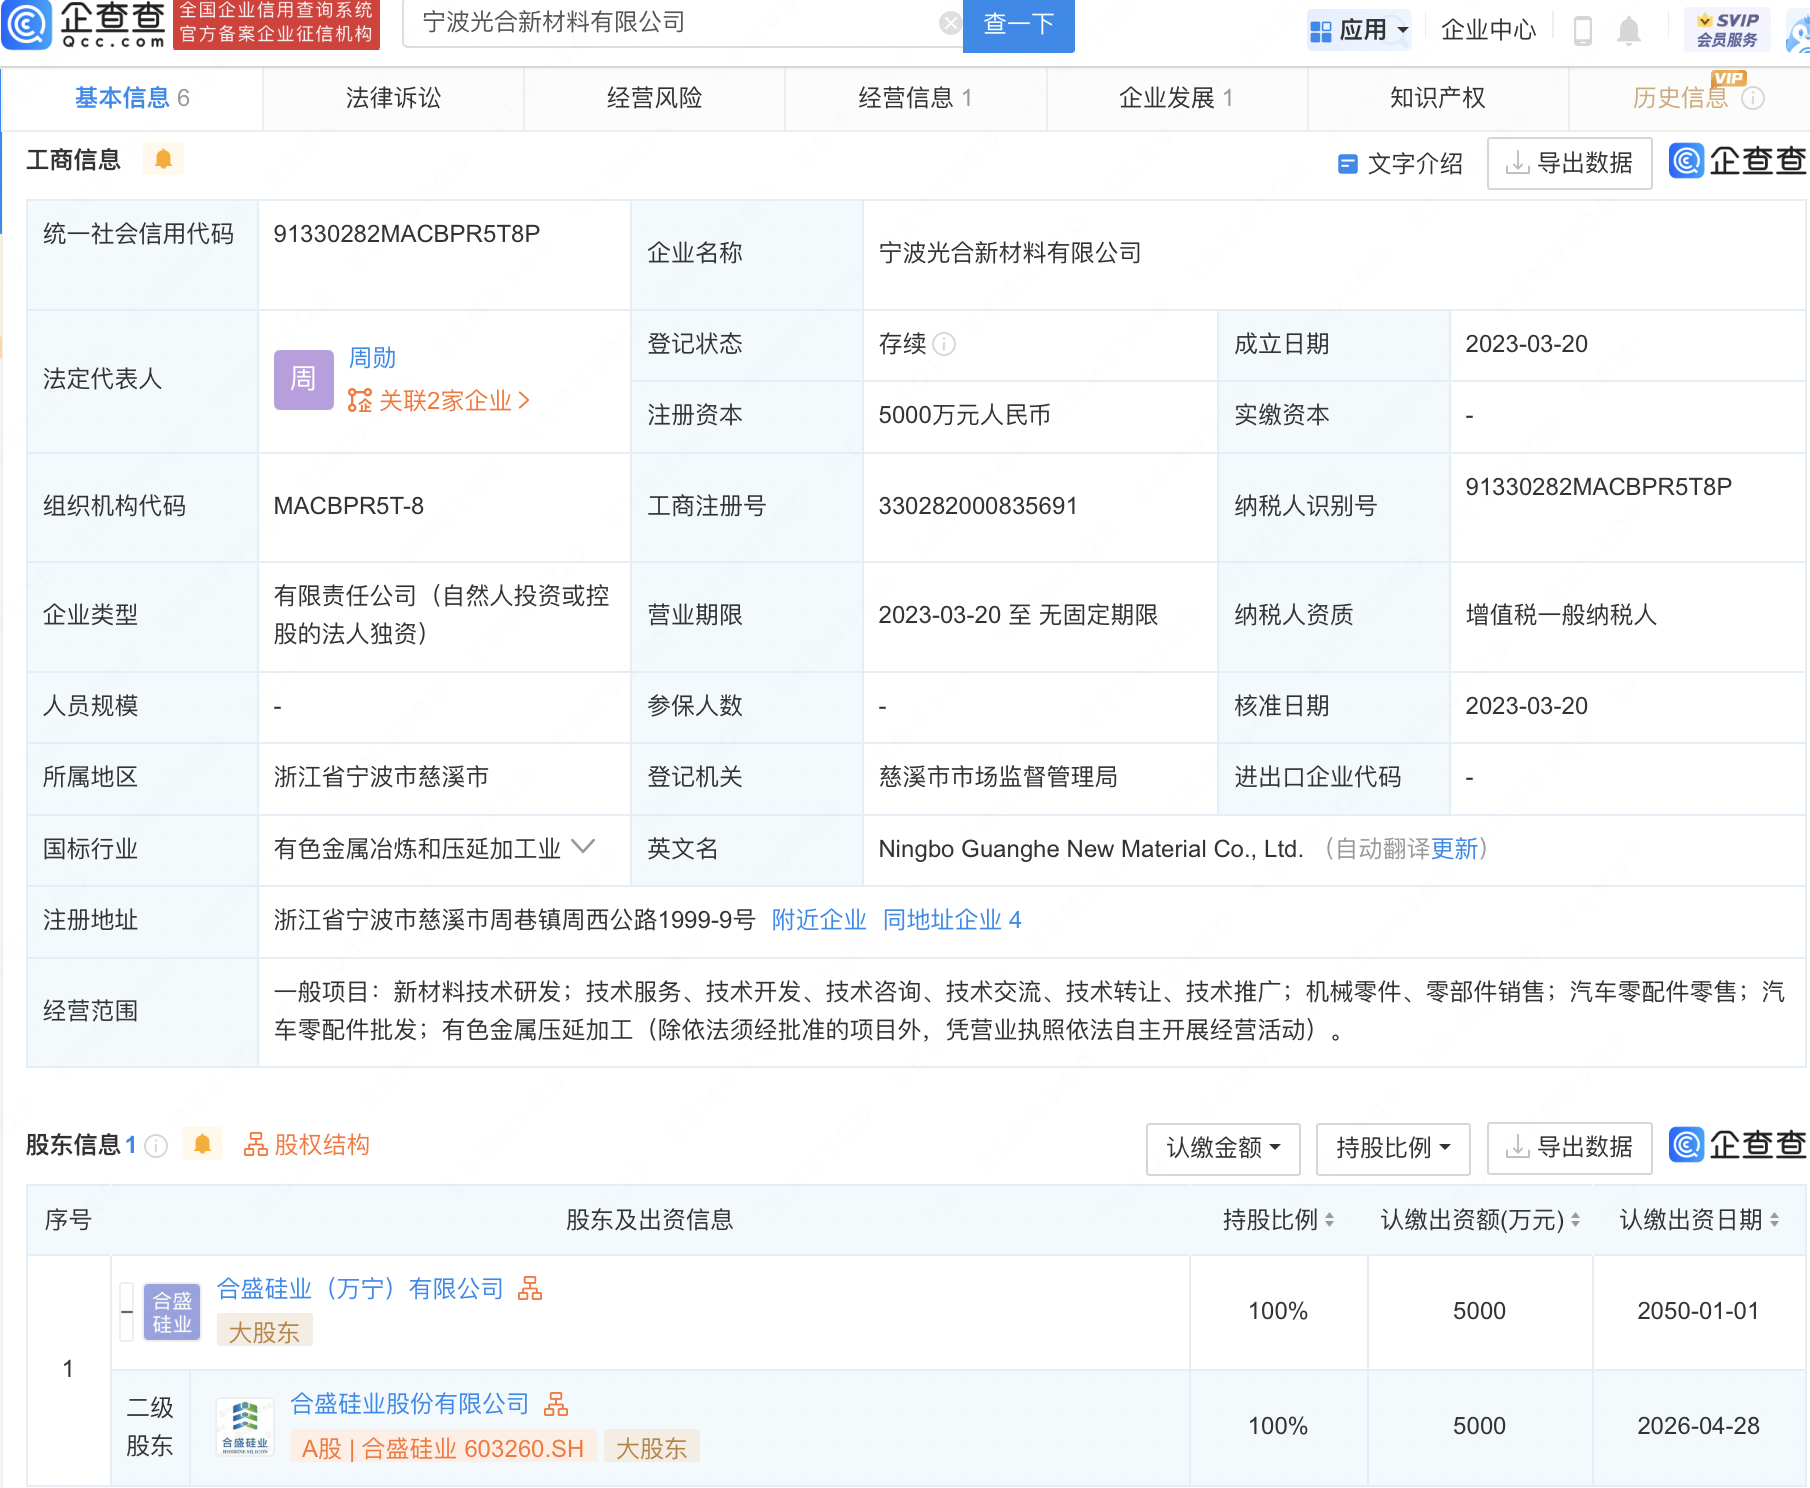The height and width of the screenshot is (1488, 1810).
Task: Open equity chart icon for 合盛硅业（万宁）有限公司
Action: pyautogui.click(x=530, y=1288)
